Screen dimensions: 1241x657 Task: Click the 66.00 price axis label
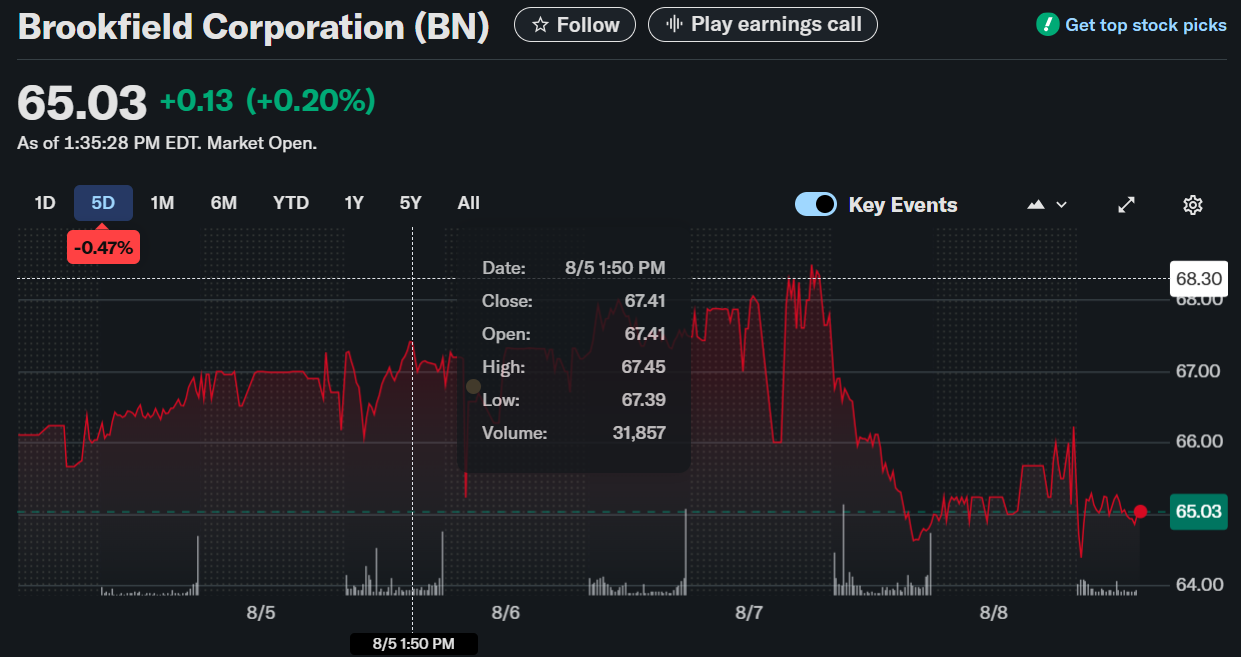(1198, 442)
